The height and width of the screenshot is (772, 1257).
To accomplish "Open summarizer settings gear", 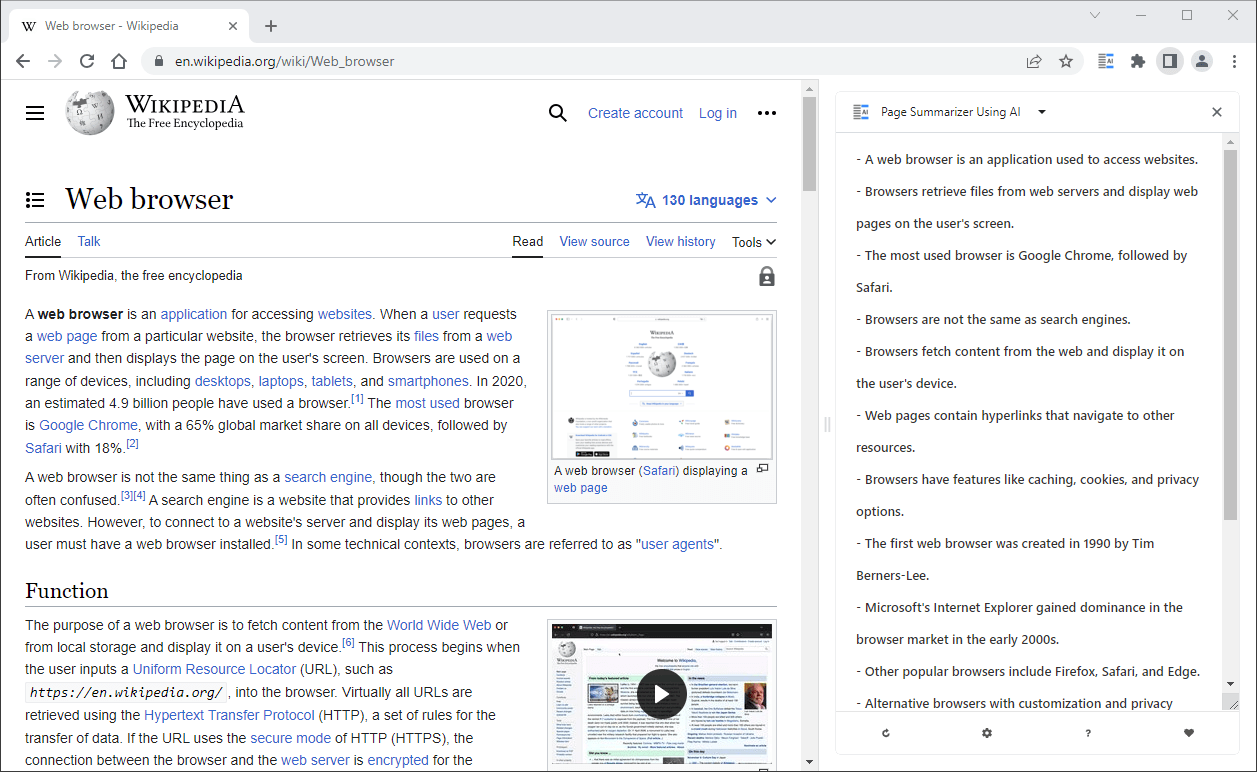I will 987,733.
